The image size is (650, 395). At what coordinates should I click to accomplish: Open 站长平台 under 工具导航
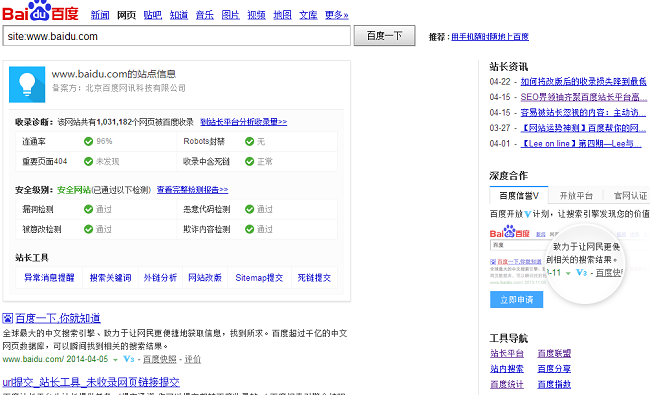point(507,354)
